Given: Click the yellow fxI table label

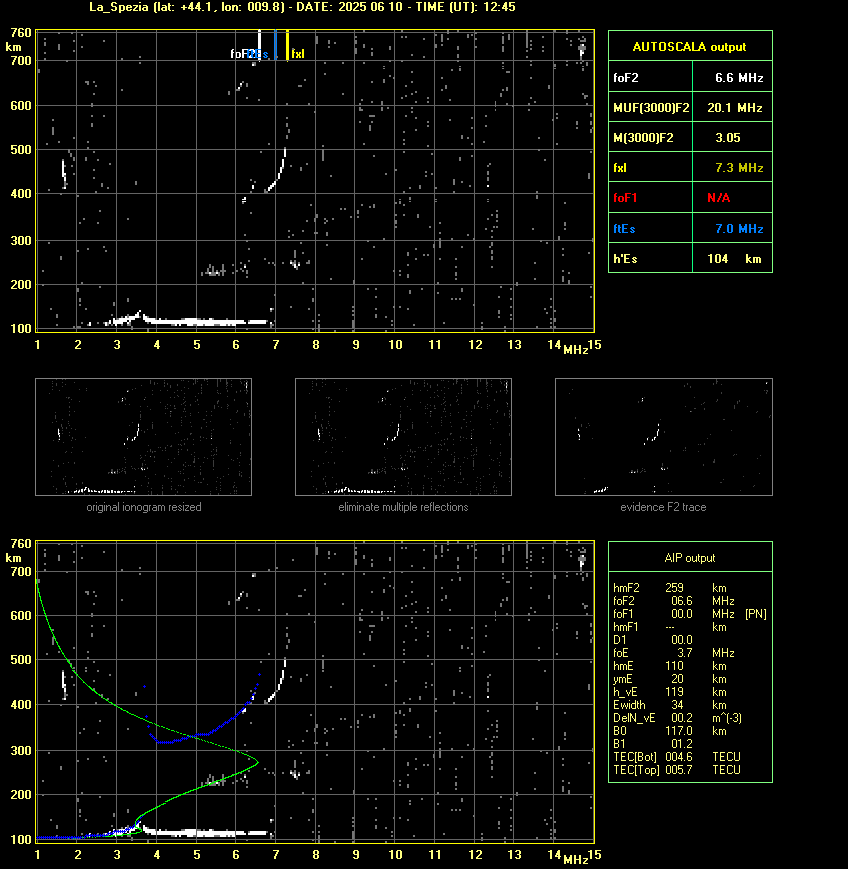Looking at the screenshot, I should pos(620,167).
